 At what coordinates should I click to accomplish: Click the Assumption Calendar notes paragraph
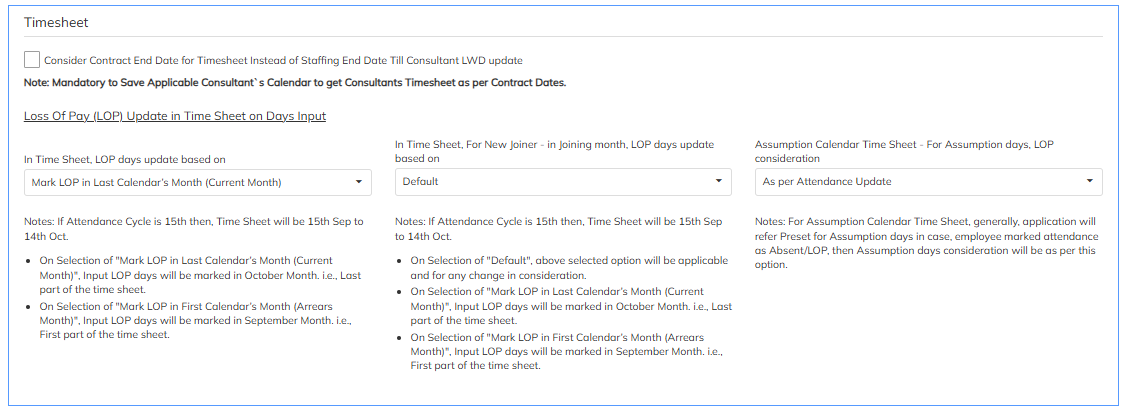click(925, 243)
